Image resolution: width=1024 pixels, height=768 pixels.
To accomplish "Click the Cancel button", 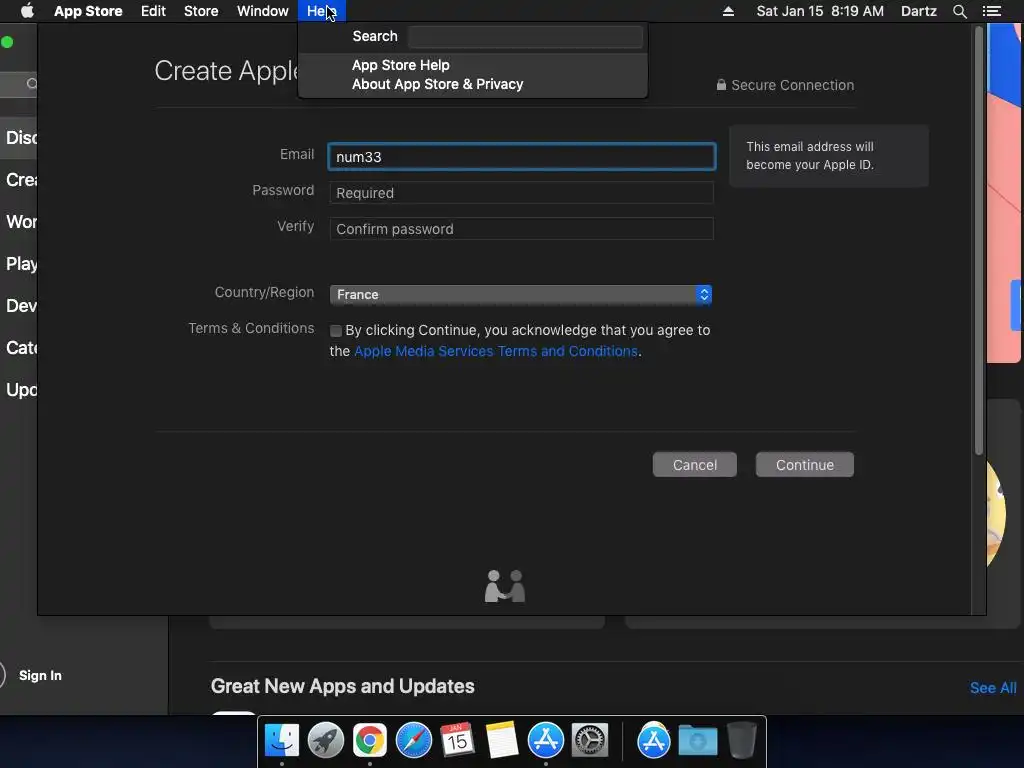I will tap(695, 465).
